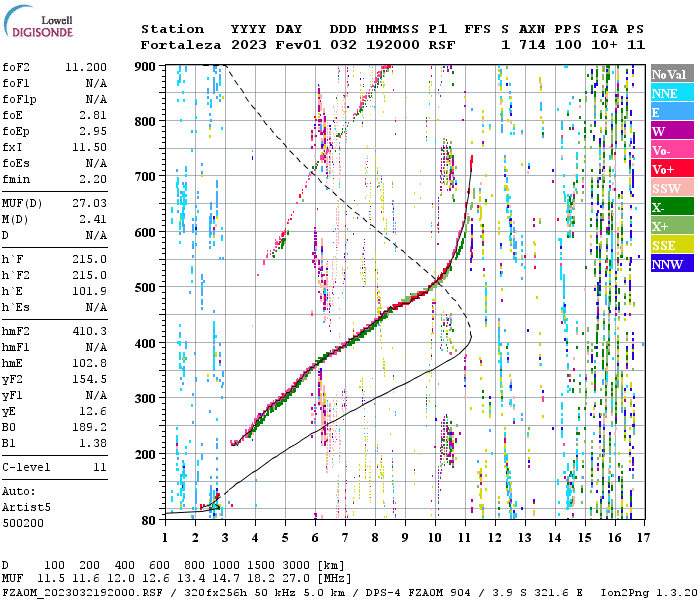Image resolution: width=700 pixels, height=600 pixels.
Task: Click the 500200 version text
Action: [23, 523]
